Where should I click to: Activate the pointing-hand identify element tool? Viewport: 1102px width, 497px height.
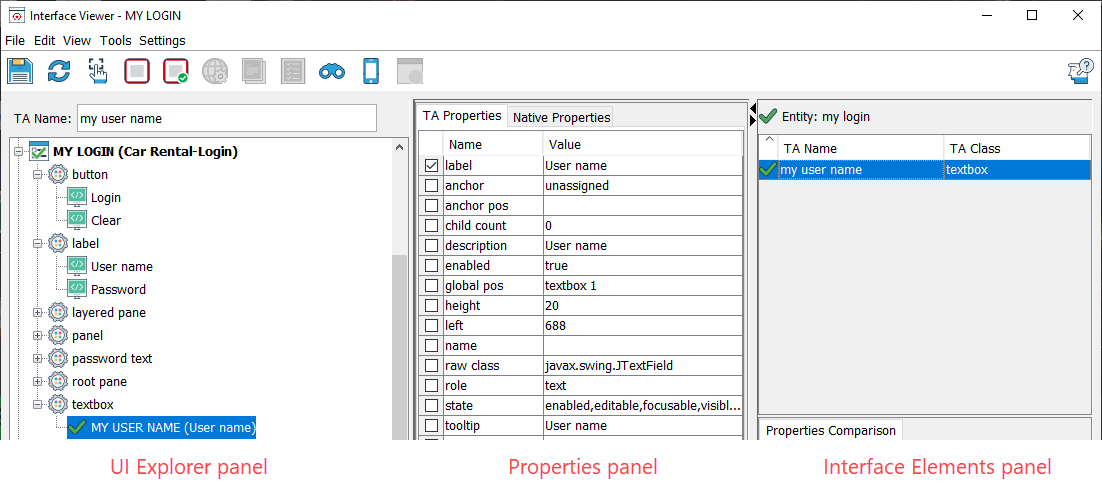click(98, 71)
